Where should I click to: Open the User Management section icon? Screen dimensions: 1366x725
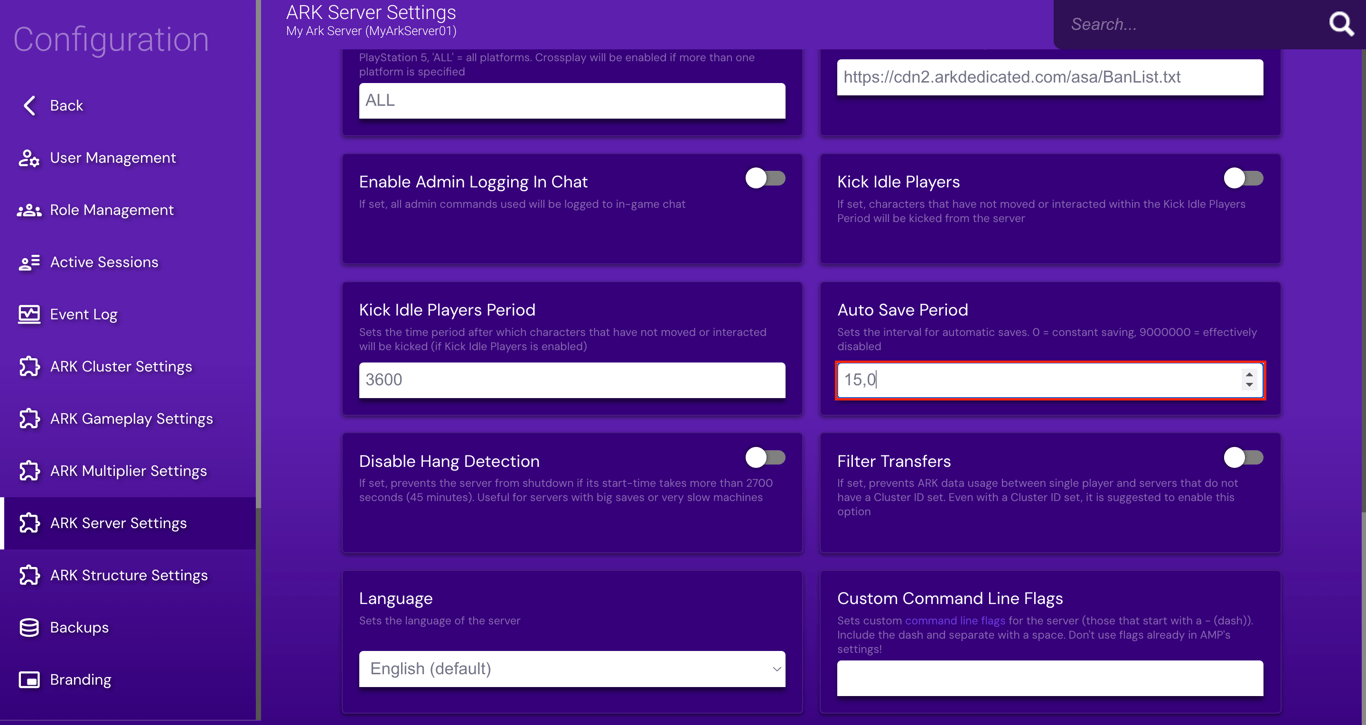click(x=28, y=157)
